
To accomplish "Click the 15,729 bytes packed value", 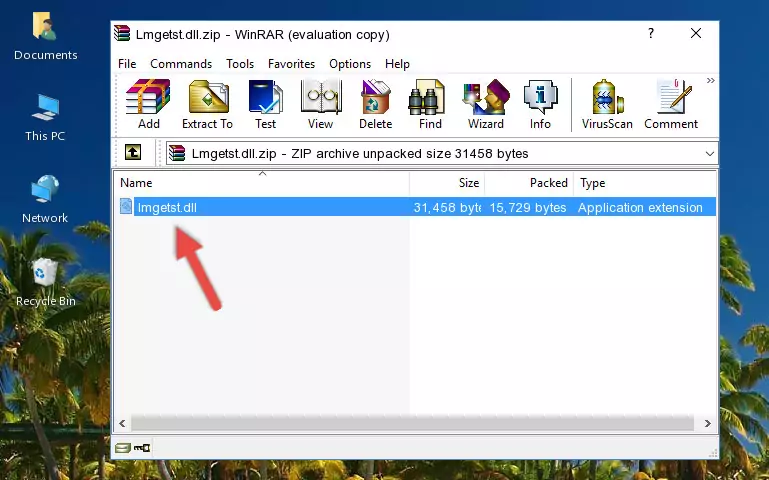I will coord(528,207).
